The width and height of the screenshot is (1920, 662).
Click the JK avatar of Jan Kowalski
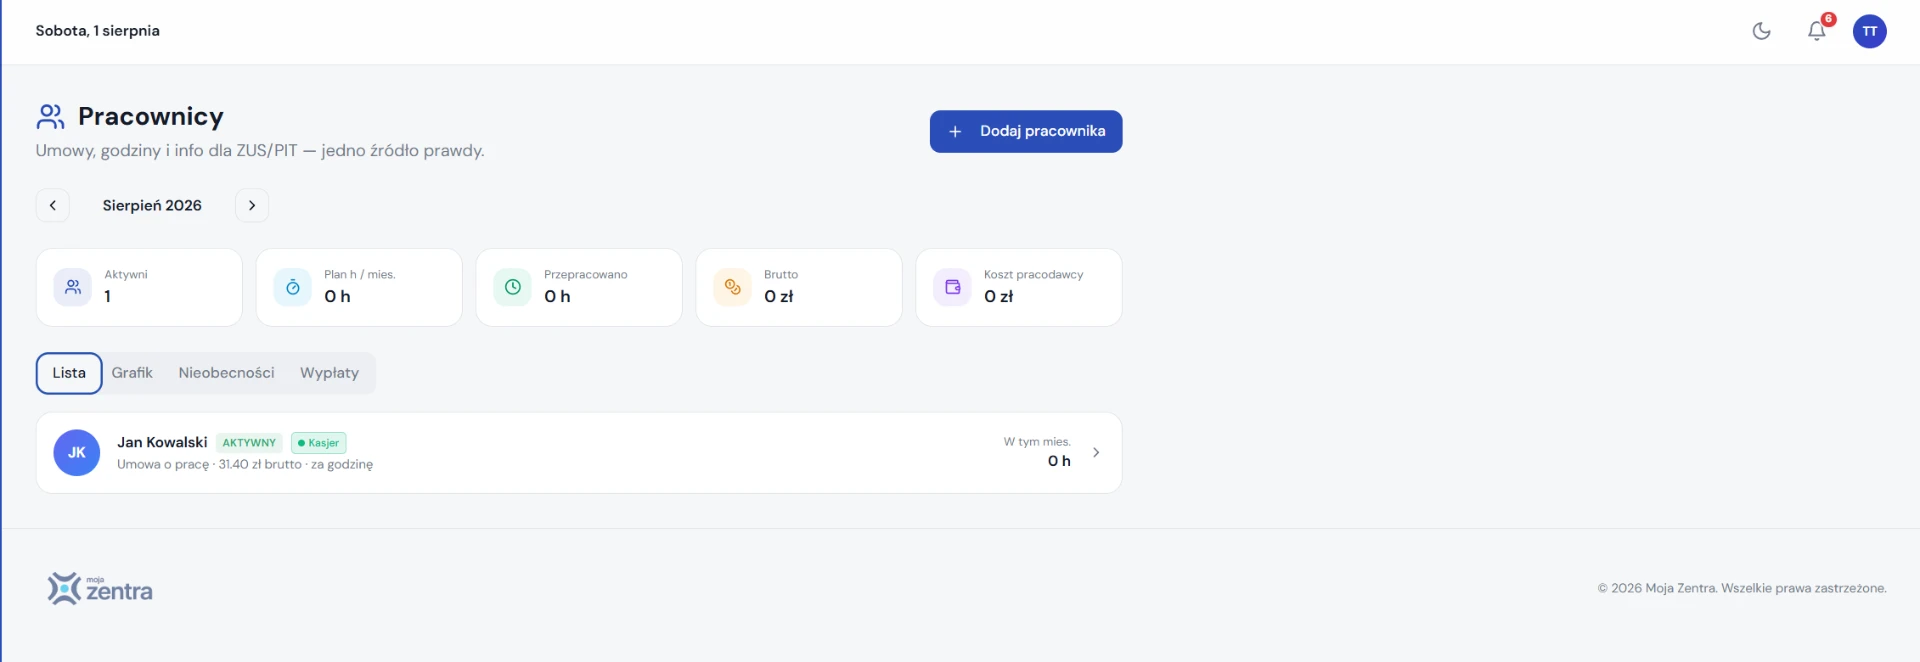77,453
